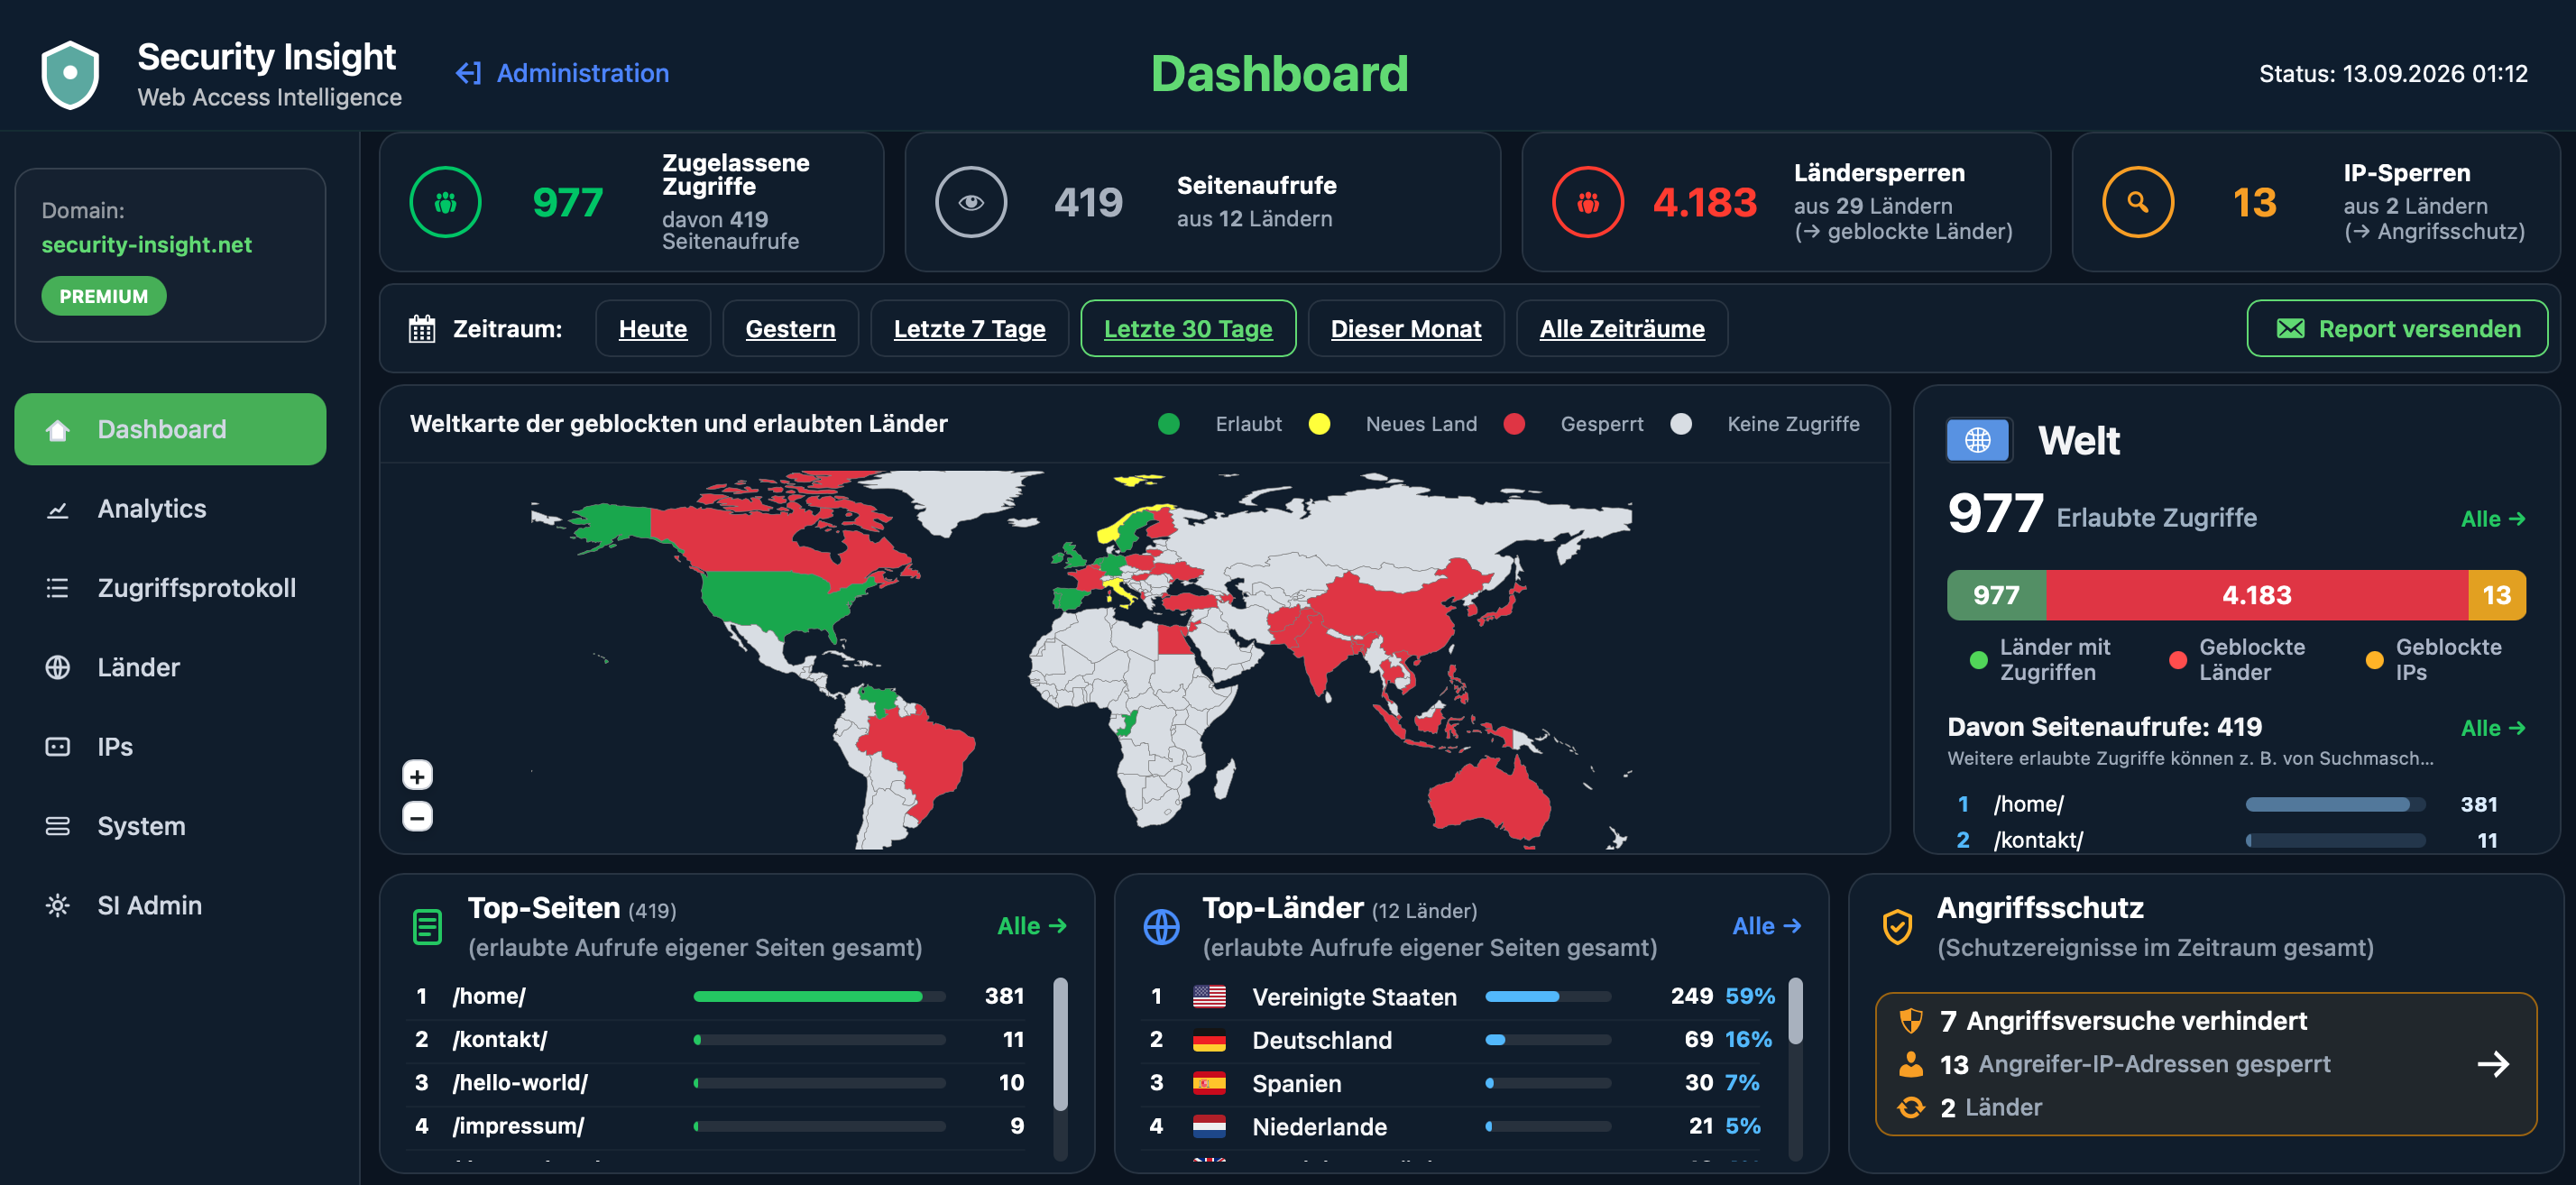The image size is (2576, 1185).
Task: Select the Letzte 7 Tage range
Action: click(969, 329)
